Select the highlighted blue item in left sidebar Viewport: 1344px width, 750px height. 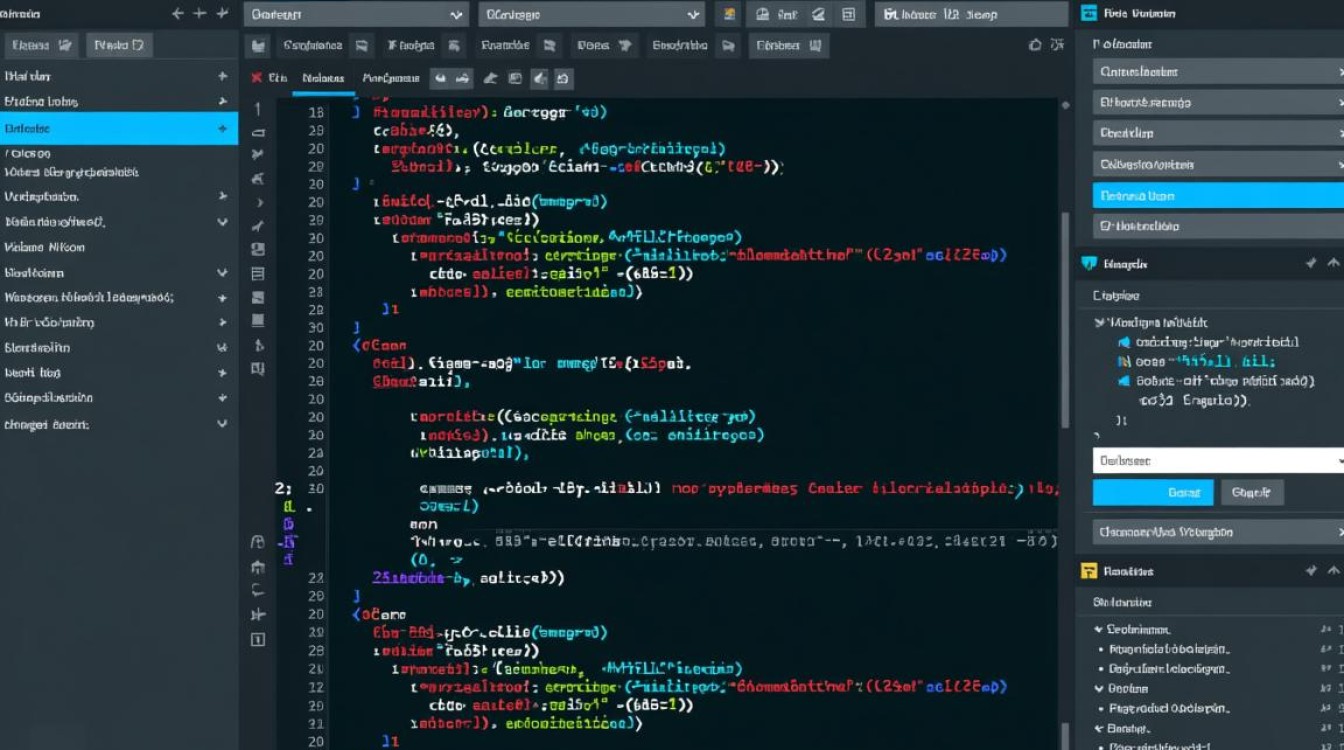[x=118, y=129]
